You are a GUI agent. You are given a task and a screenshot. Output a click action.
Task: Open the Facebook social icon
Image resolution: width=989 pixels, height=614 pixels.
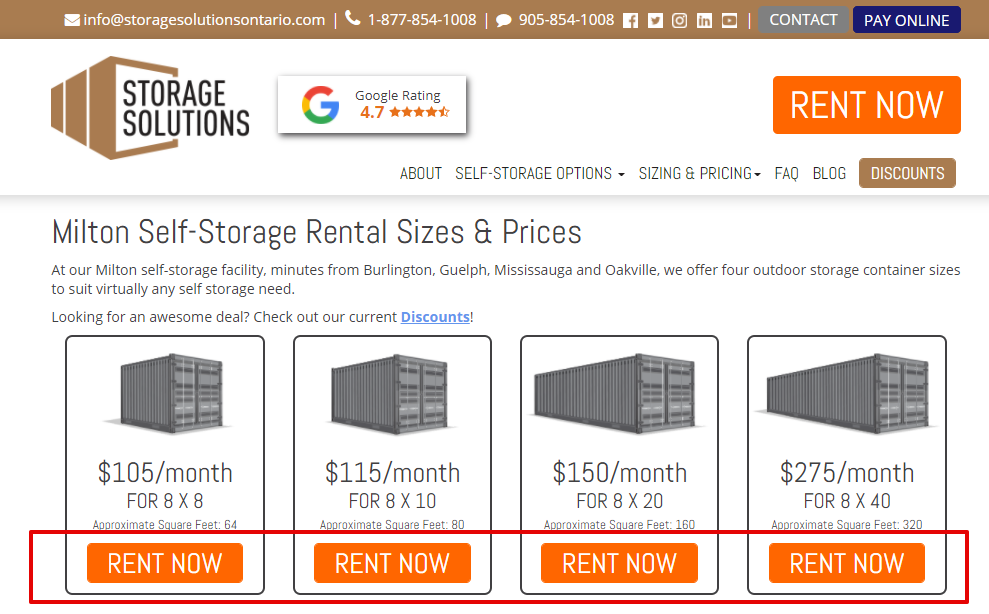(631, 18)
